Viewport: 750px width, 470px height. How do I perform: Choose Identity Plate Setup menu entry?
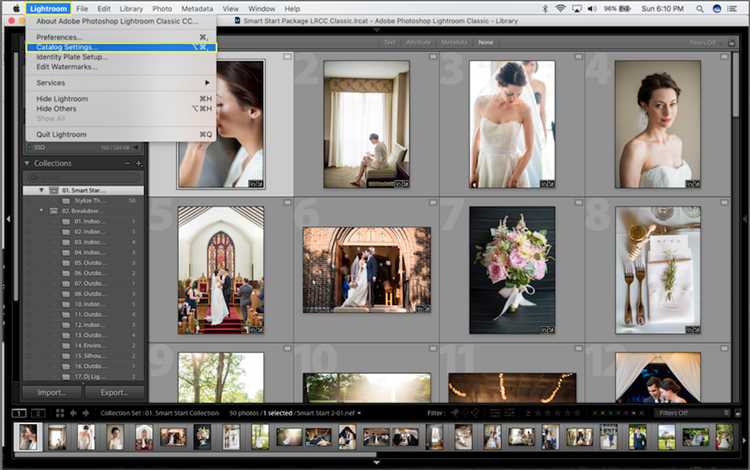click(121, 57)
